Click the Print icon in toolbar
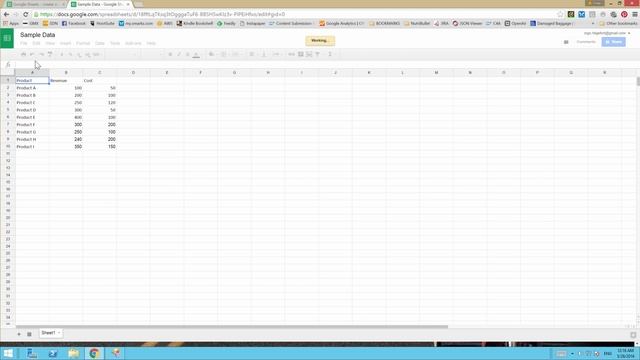Image resolution: width=640 pixels, height=360 pixels. (x=23, y=54)
